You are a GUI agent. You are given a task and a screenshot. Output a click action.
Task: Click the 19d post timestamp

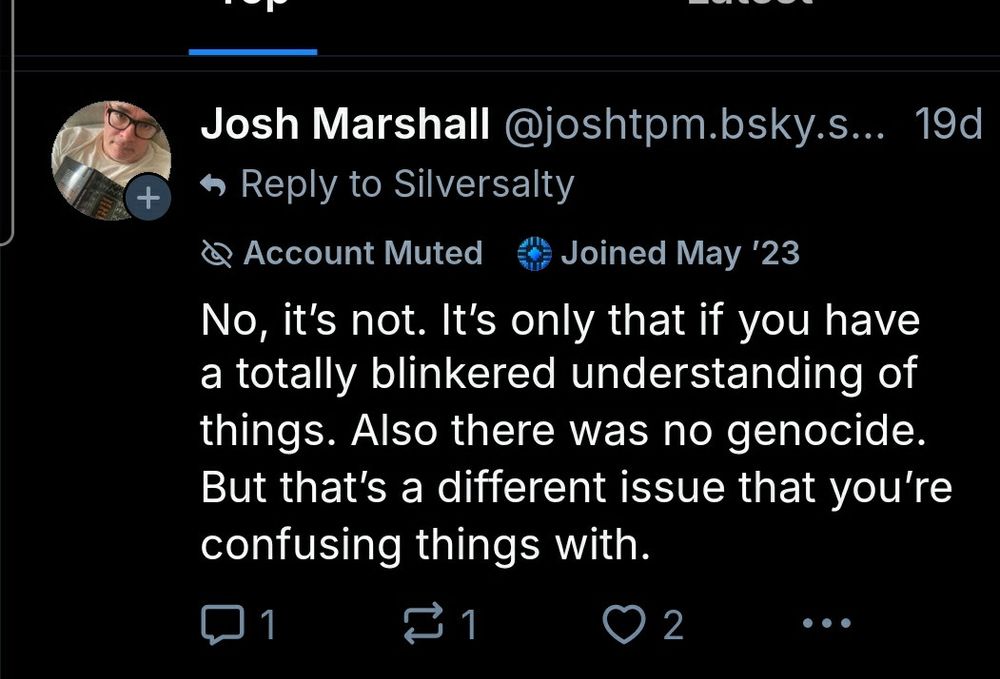(948, 124)
